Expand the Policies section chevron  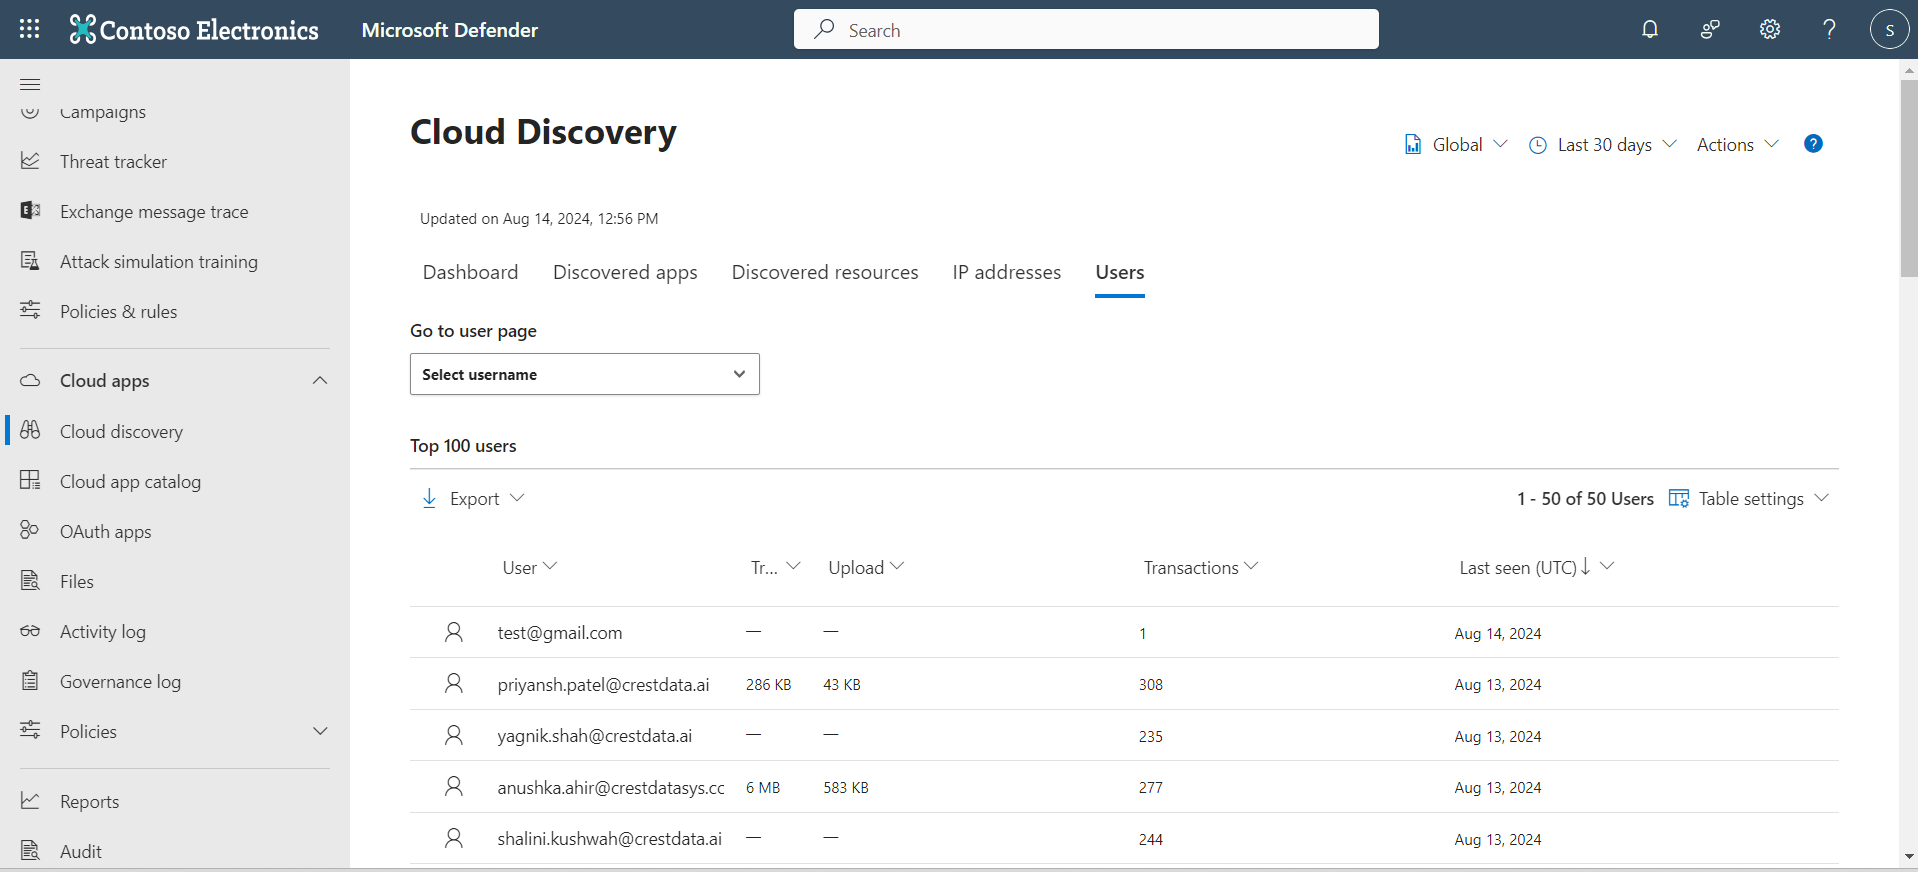tap(320, 731)
